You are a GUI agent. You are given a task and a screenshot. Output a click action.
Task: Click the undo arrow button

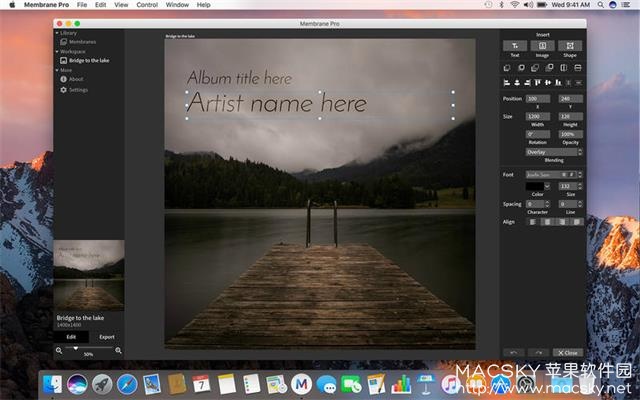[513, 353]
